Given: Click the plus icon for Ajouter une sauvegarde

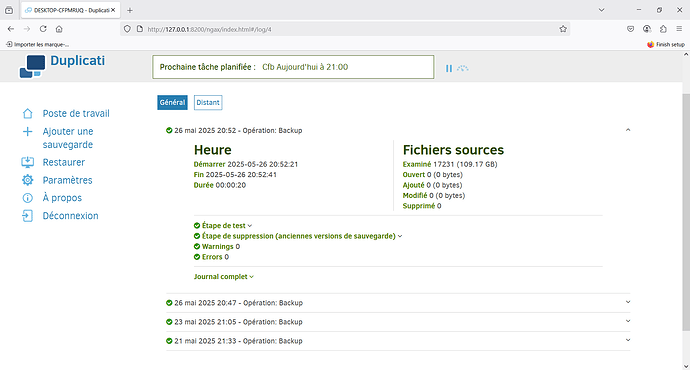Looking at the screenshot, I should [27, 132].
